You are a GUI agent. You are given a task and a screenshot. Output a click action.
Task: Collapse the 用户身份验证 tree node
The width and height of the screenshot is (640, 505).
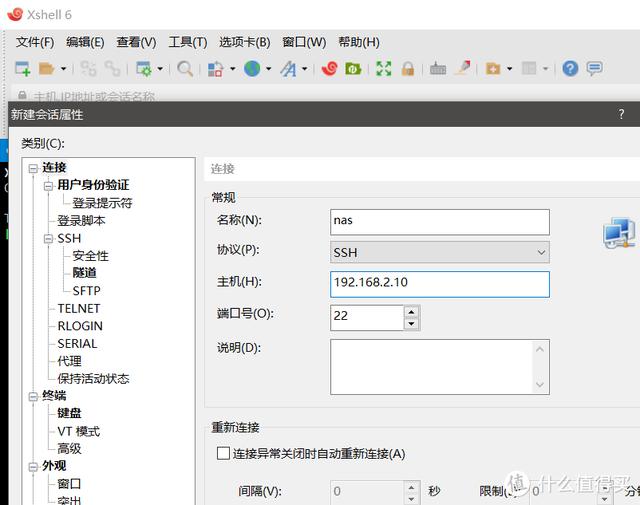tap(48, 186)
